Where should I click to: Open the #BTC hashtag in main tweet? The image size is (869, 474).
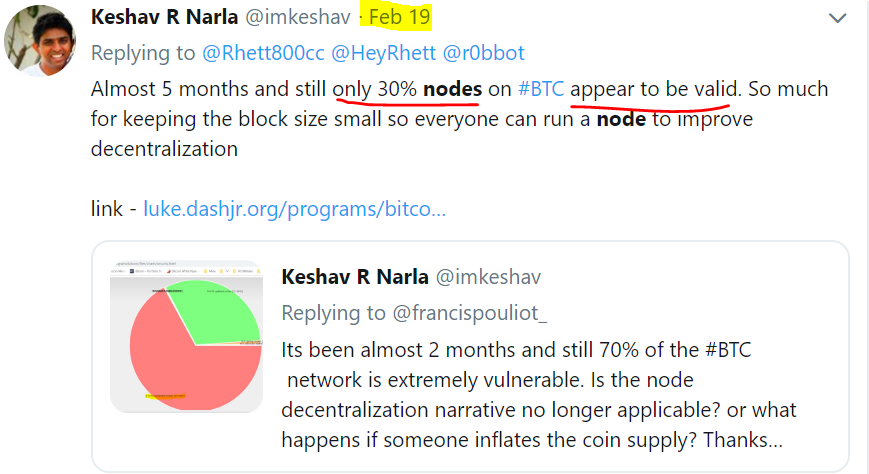tap(541, 89)
